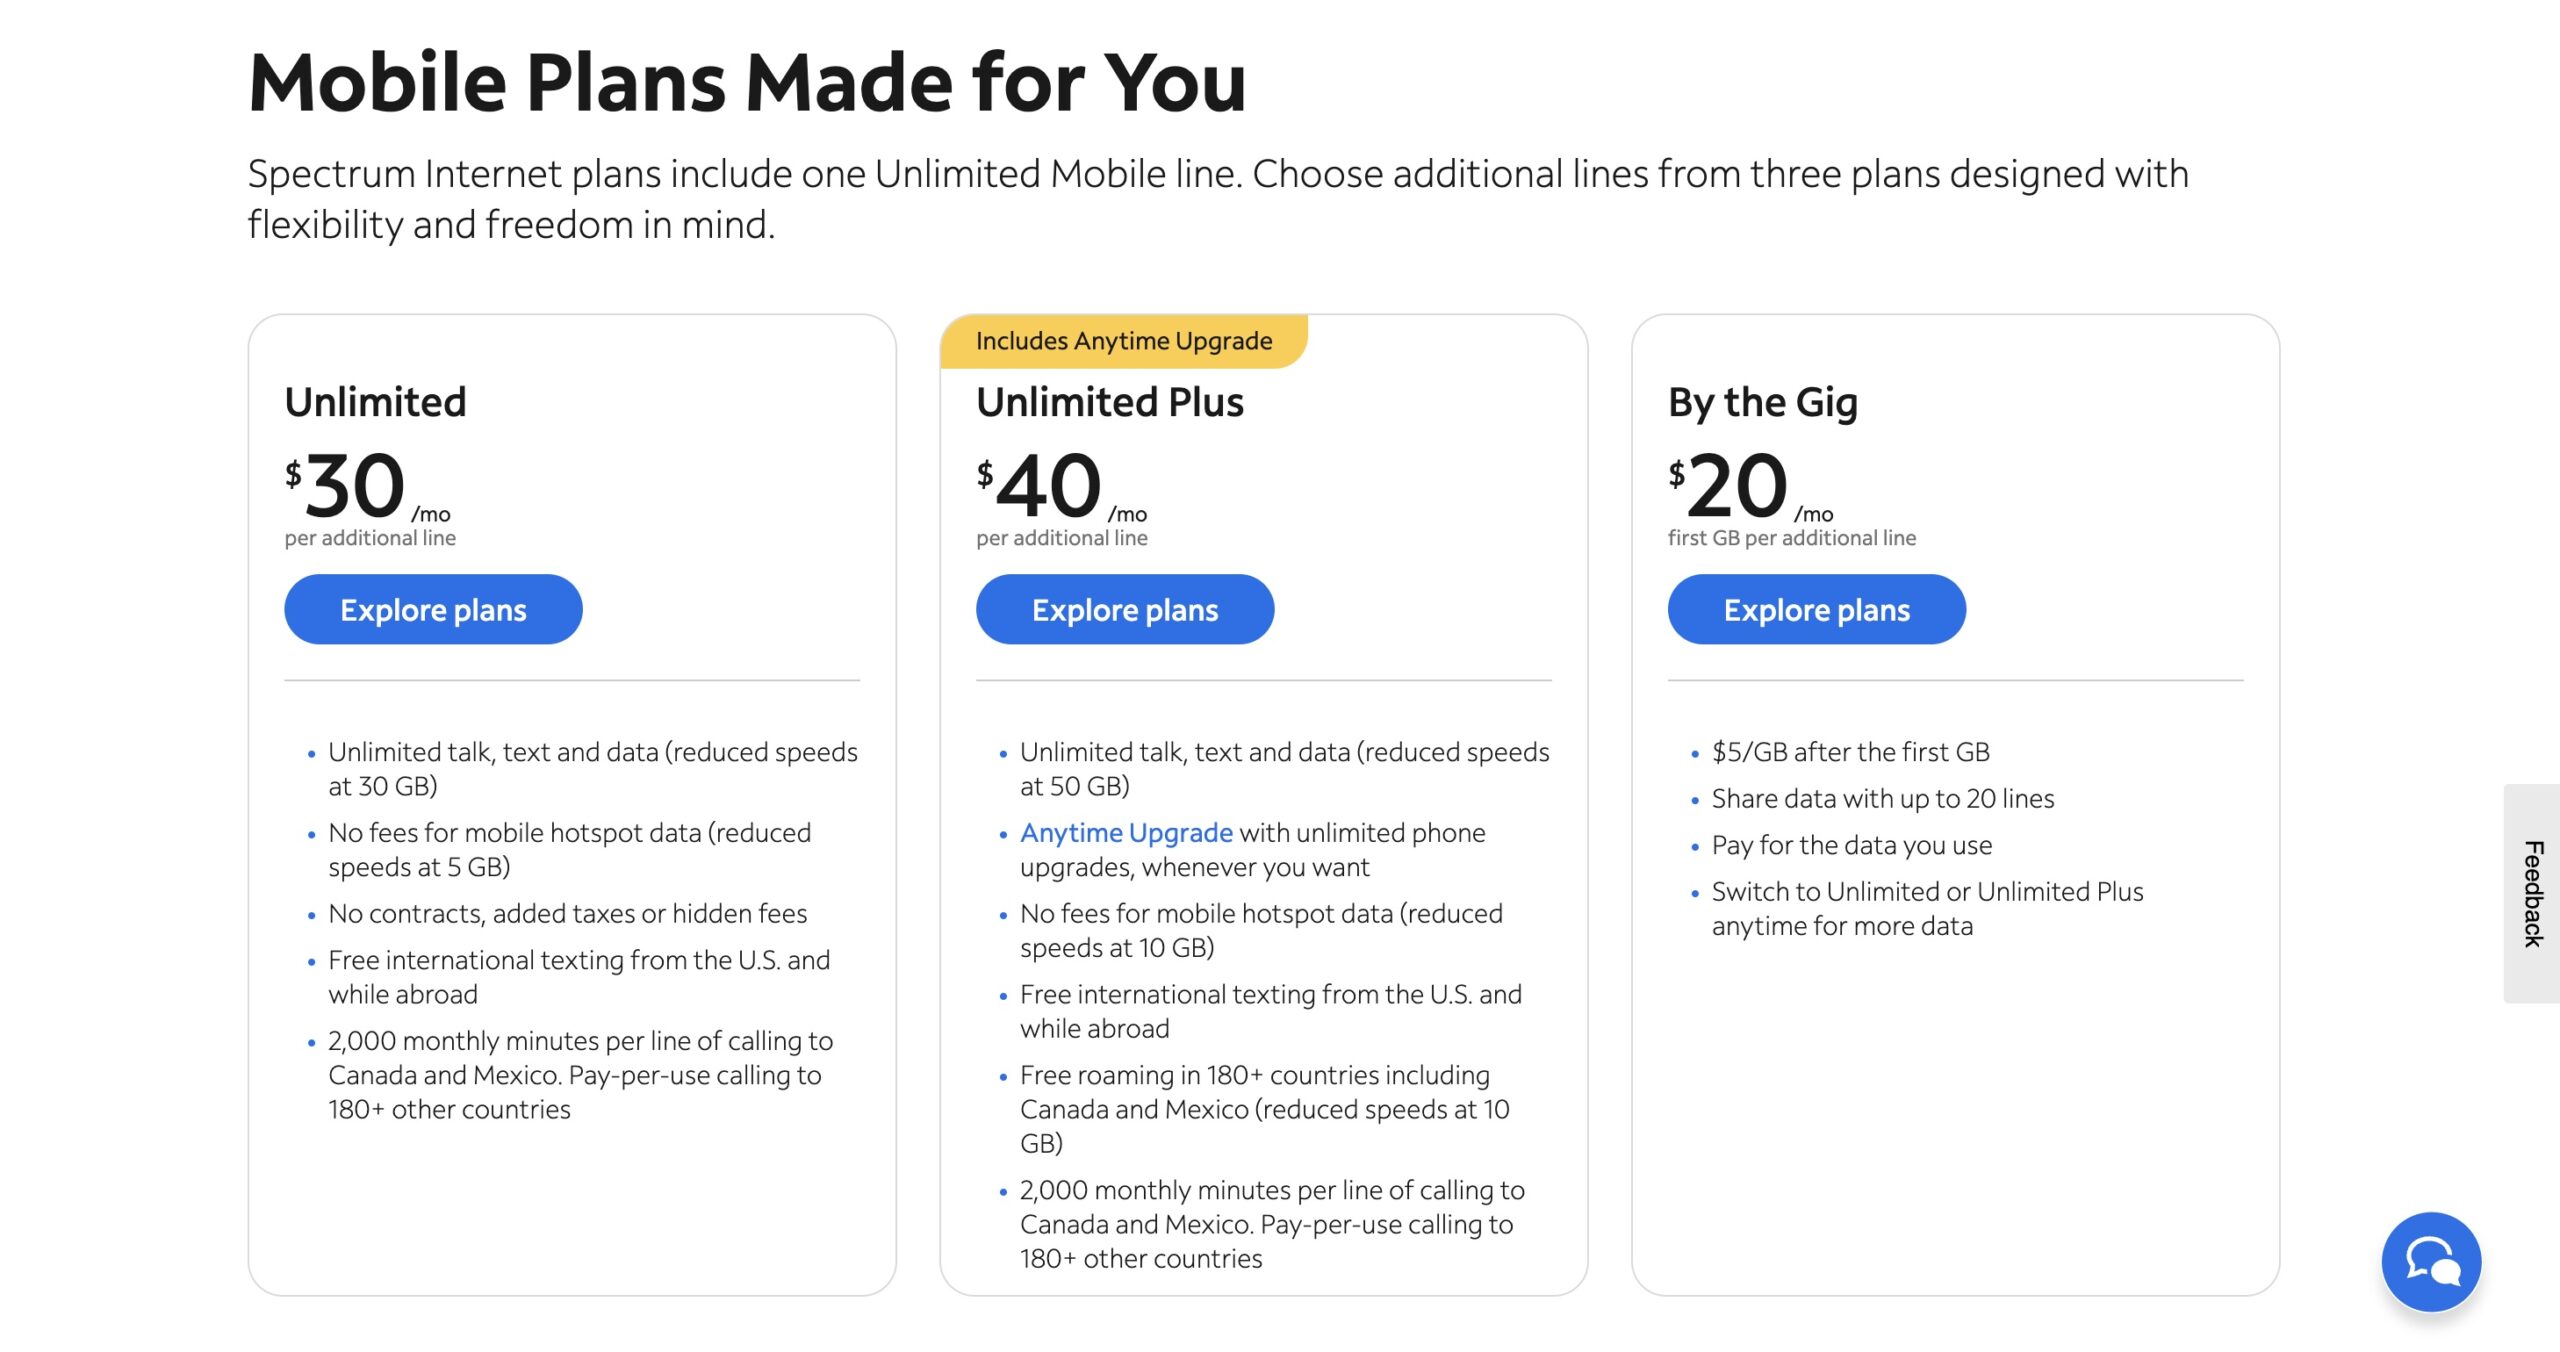Screen dimensions: 2560x1352
Task: Select the Pay for the data you use item
Action: pos(1851,845)
